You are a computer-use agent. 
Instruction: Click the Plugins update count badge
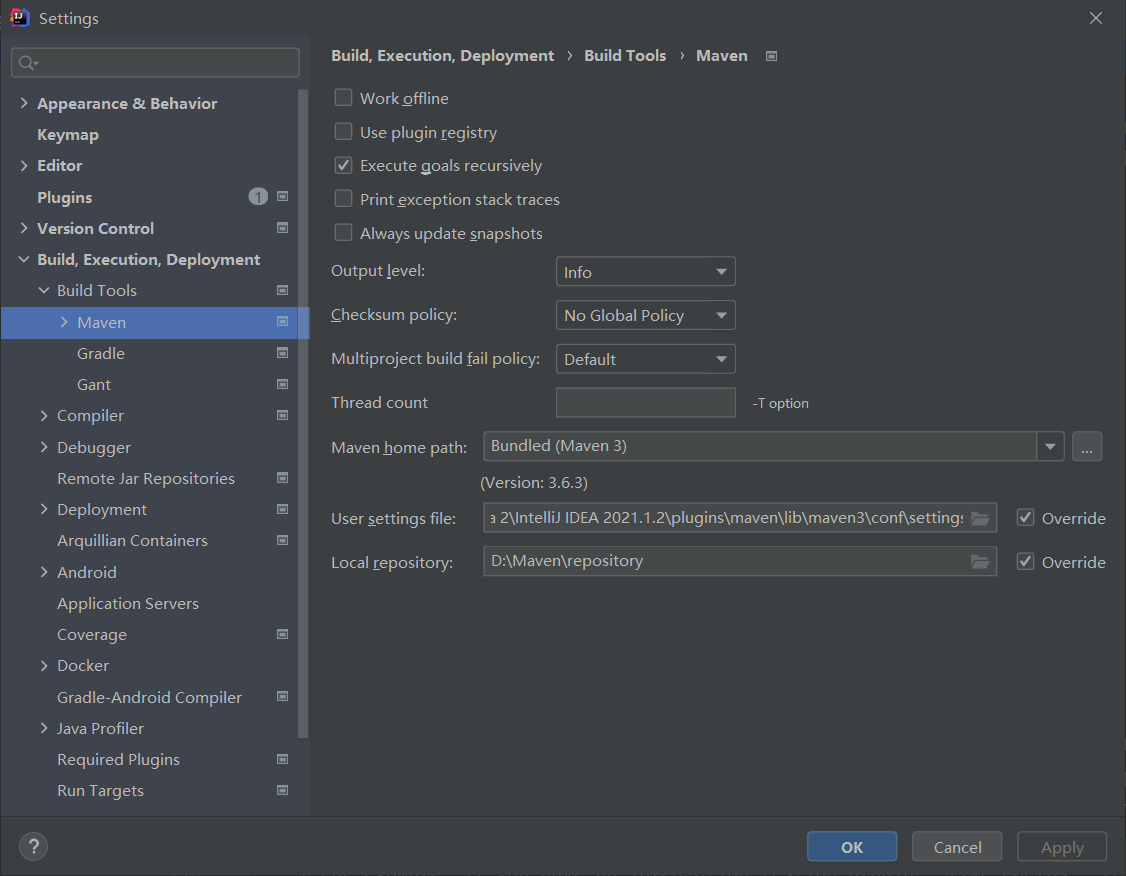point(258,196)
